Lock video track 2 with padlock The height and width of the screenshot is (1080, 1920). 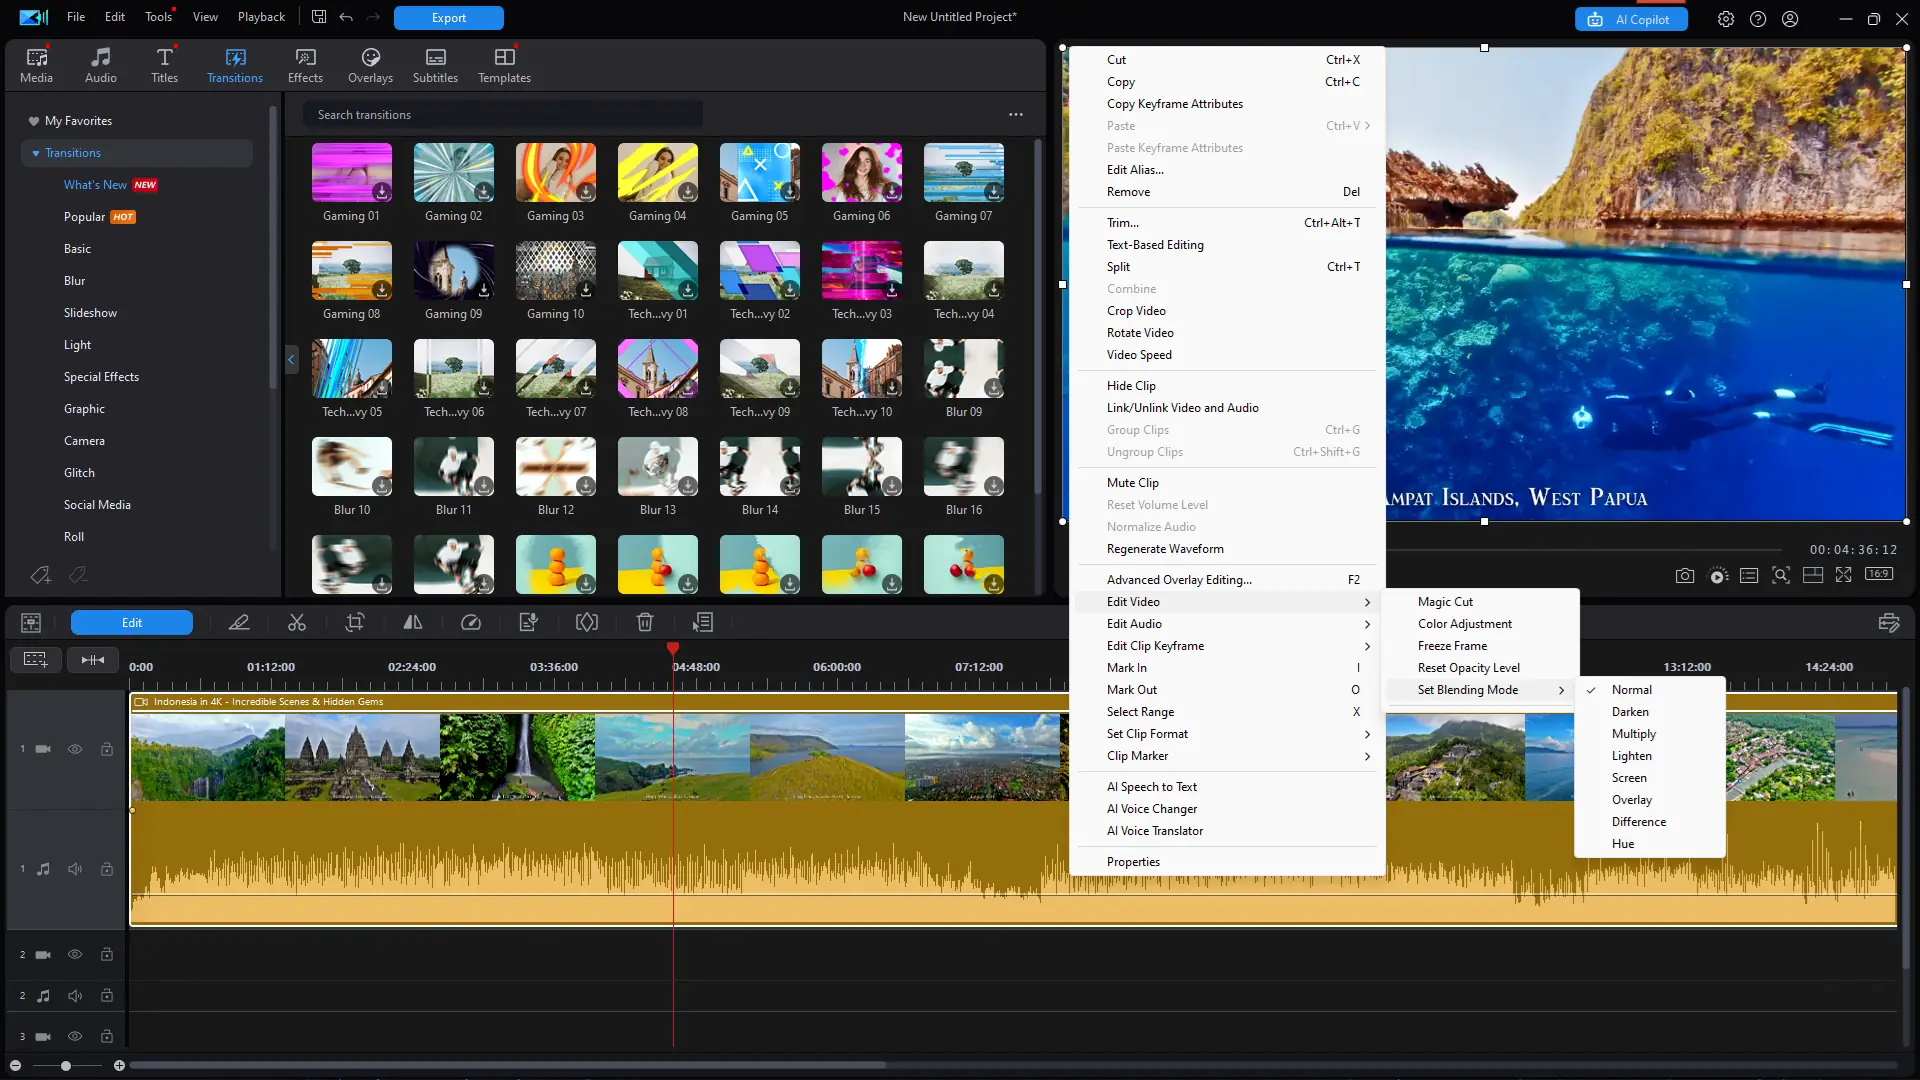tap(107, 955)
